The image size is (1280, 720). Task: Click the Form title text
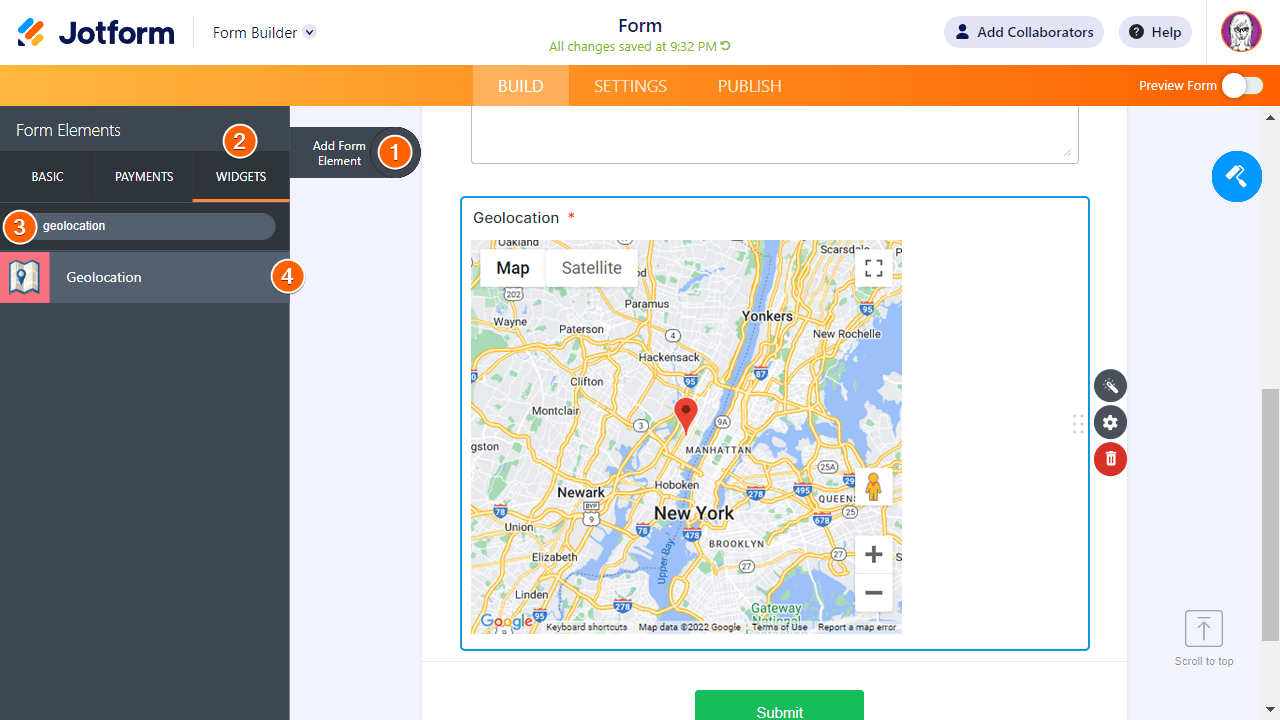pyautogui.click(x=640, y=26)
